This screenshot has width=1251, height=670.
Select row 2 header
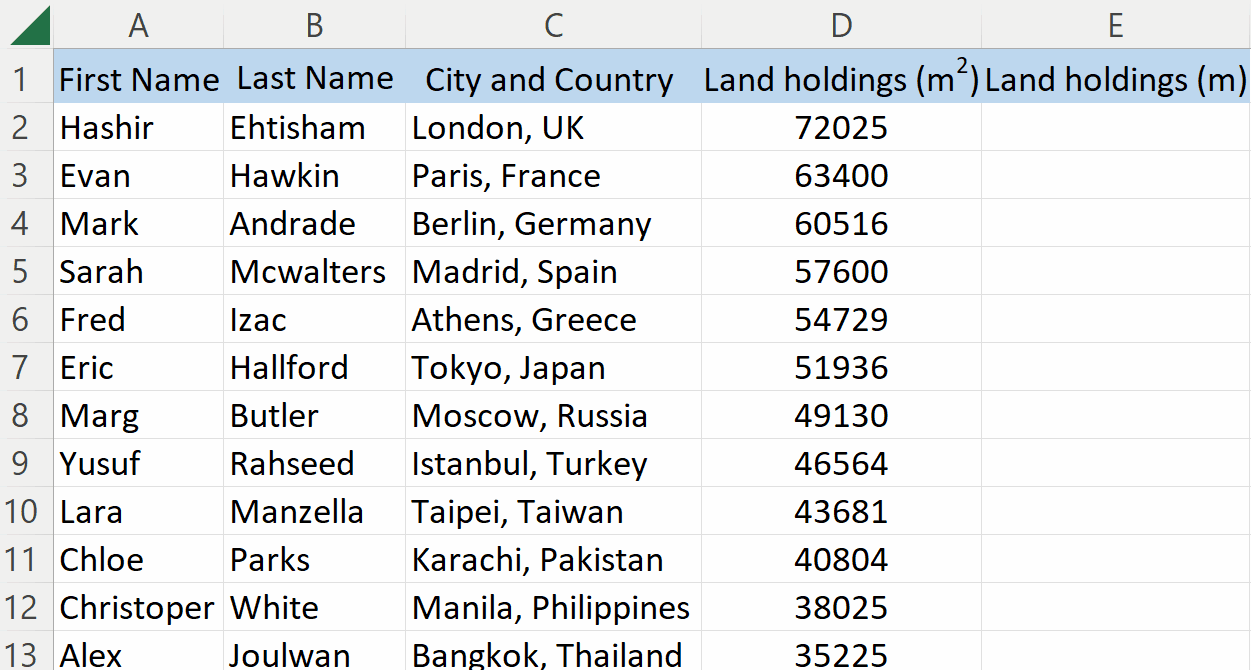(26, 127)
